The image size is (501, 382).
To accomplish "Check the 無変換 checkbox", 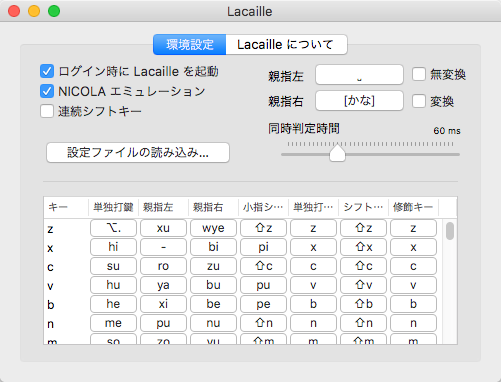I will pyautogui.click(x=419, y=74).
